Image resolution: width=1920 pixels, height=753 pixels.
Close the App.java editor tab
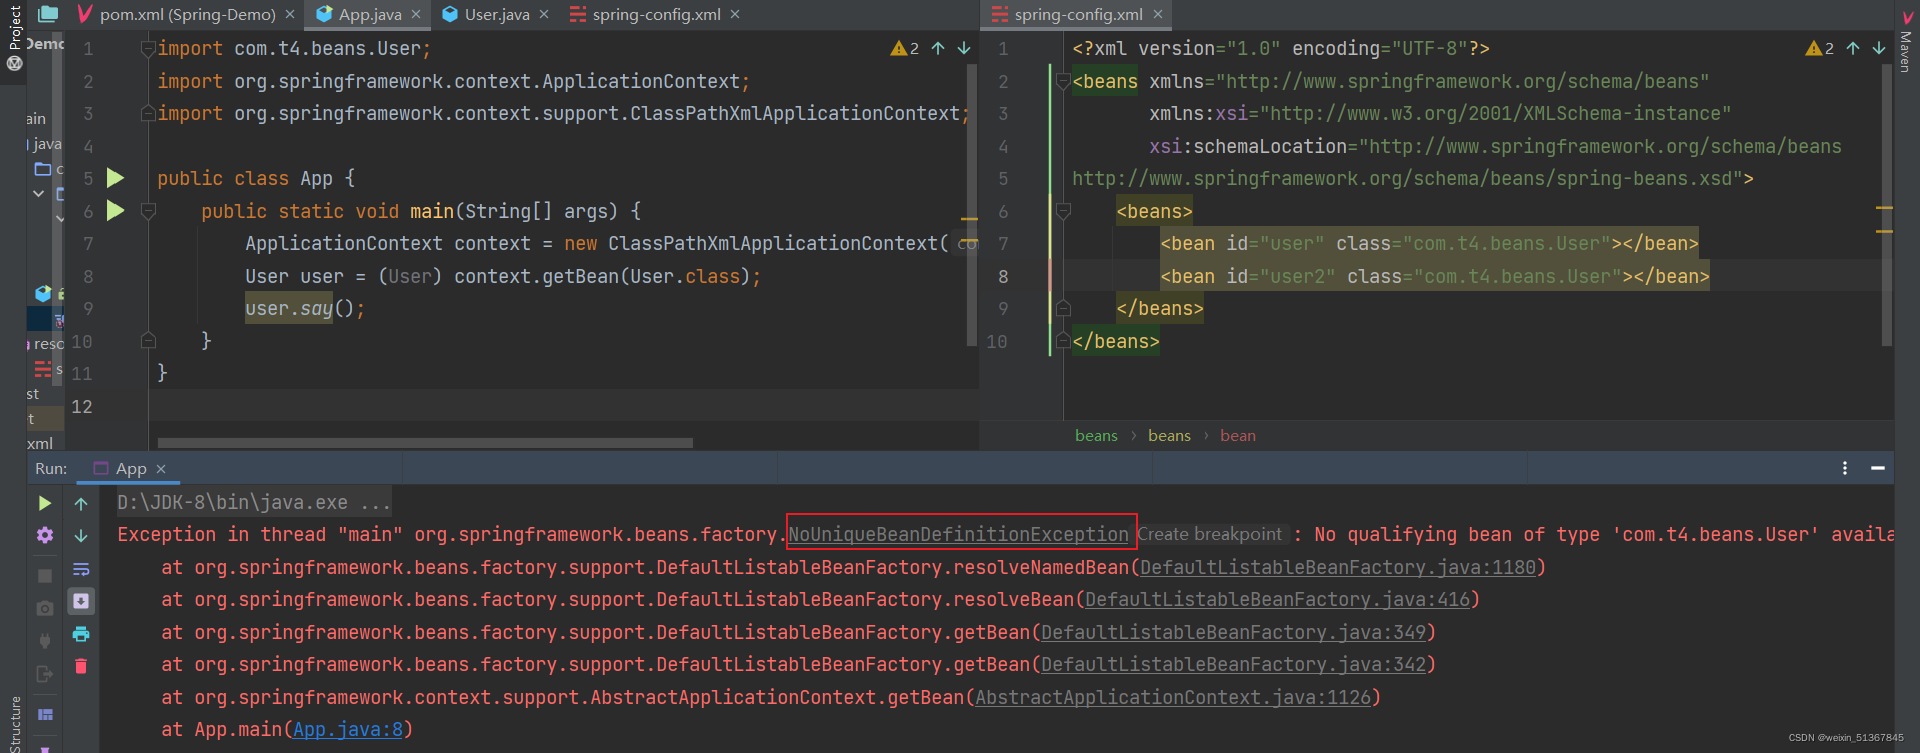click(417, 14)
